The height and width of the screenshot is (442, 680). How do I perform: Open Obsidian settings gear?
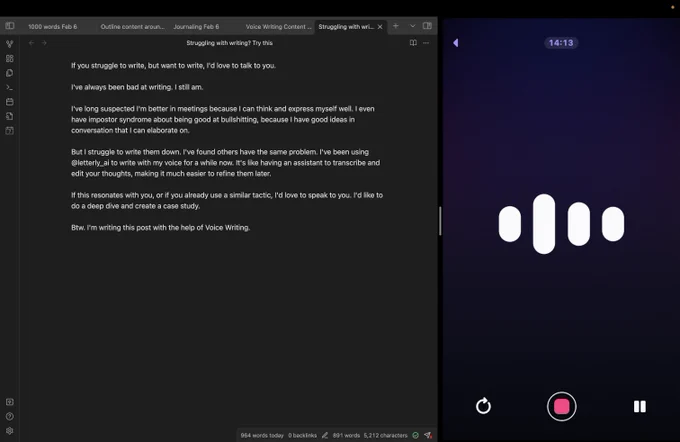coord(10,431)
